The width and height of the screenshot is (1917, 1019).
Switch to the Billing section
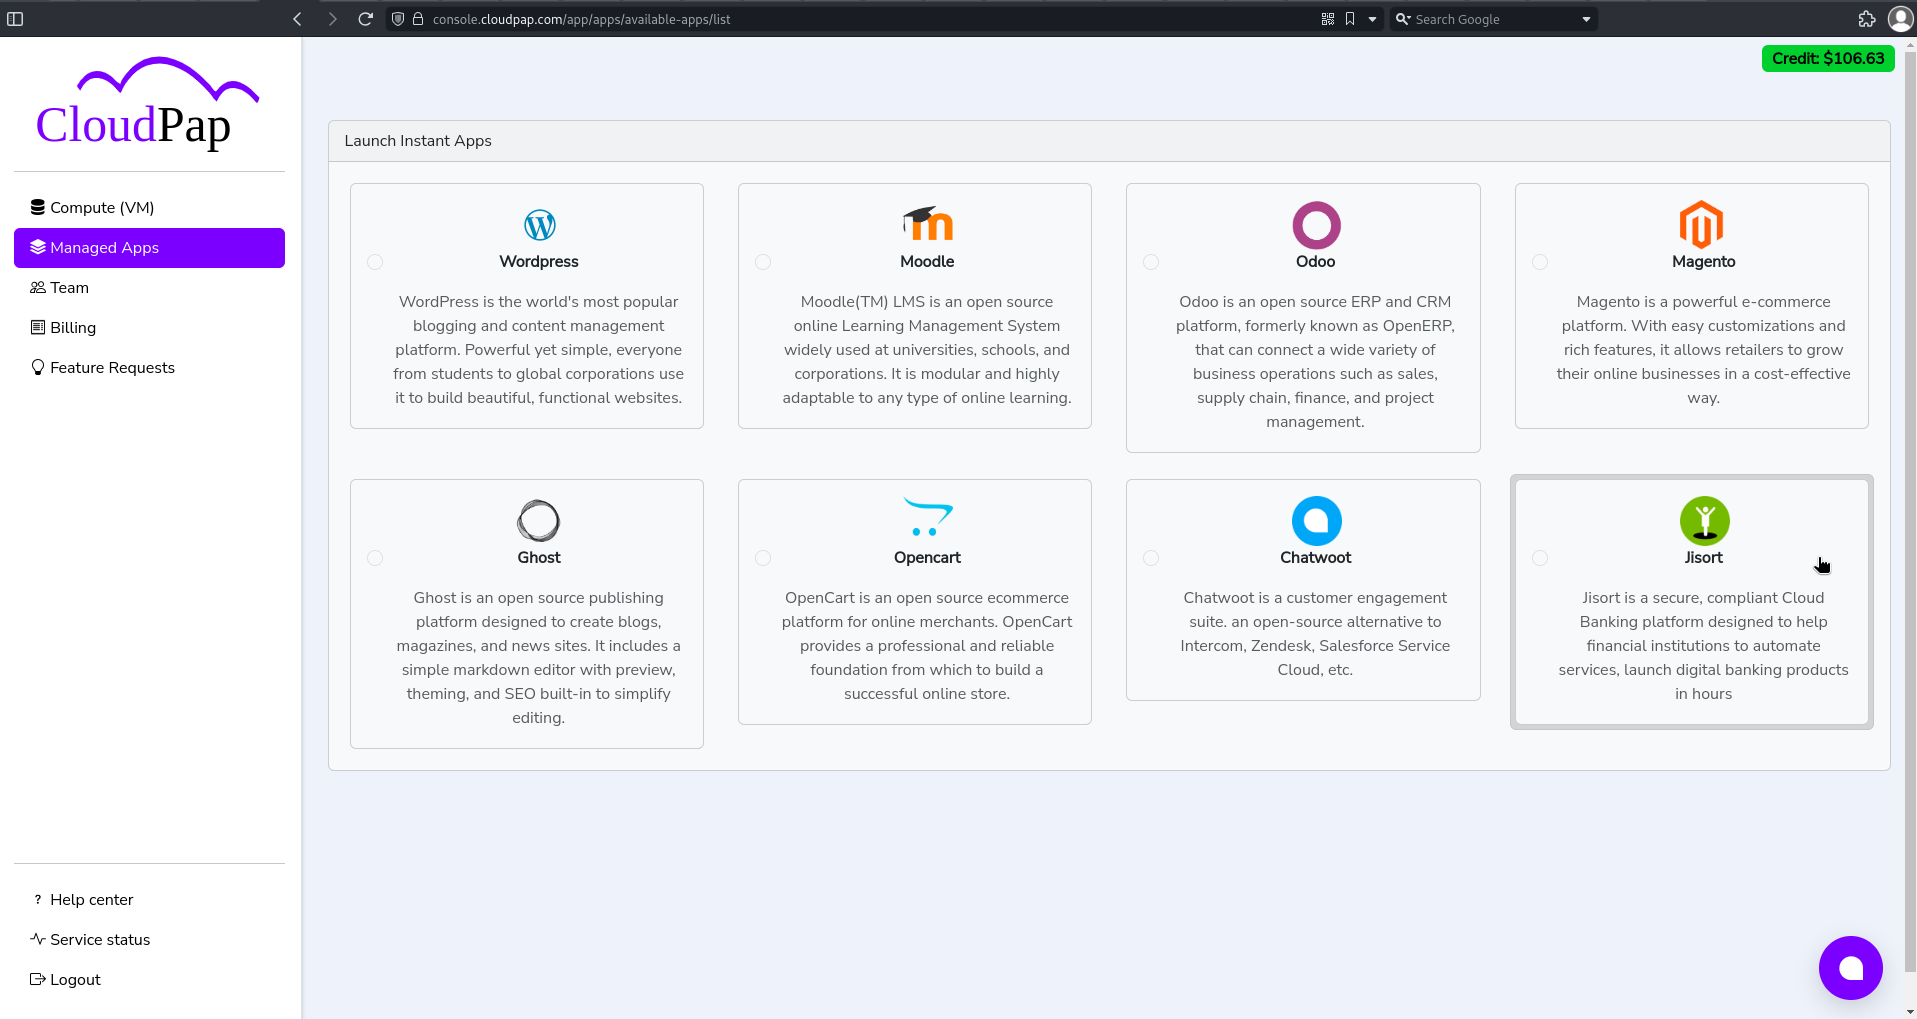click(x=72, y=327)
